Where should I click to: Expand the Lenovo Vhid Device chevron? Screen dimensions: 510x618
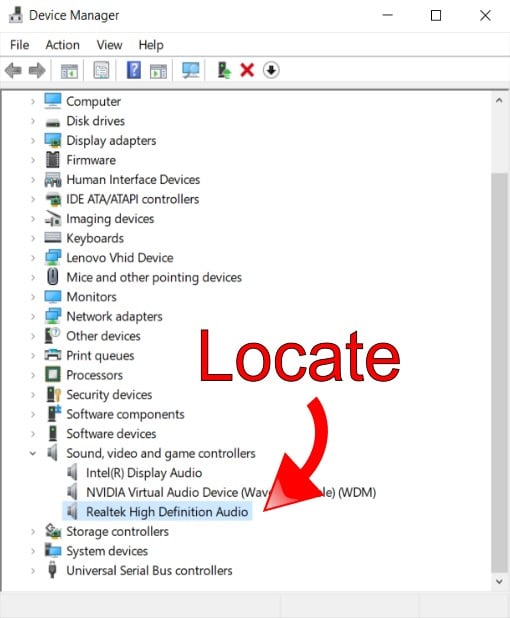point(33,258)
